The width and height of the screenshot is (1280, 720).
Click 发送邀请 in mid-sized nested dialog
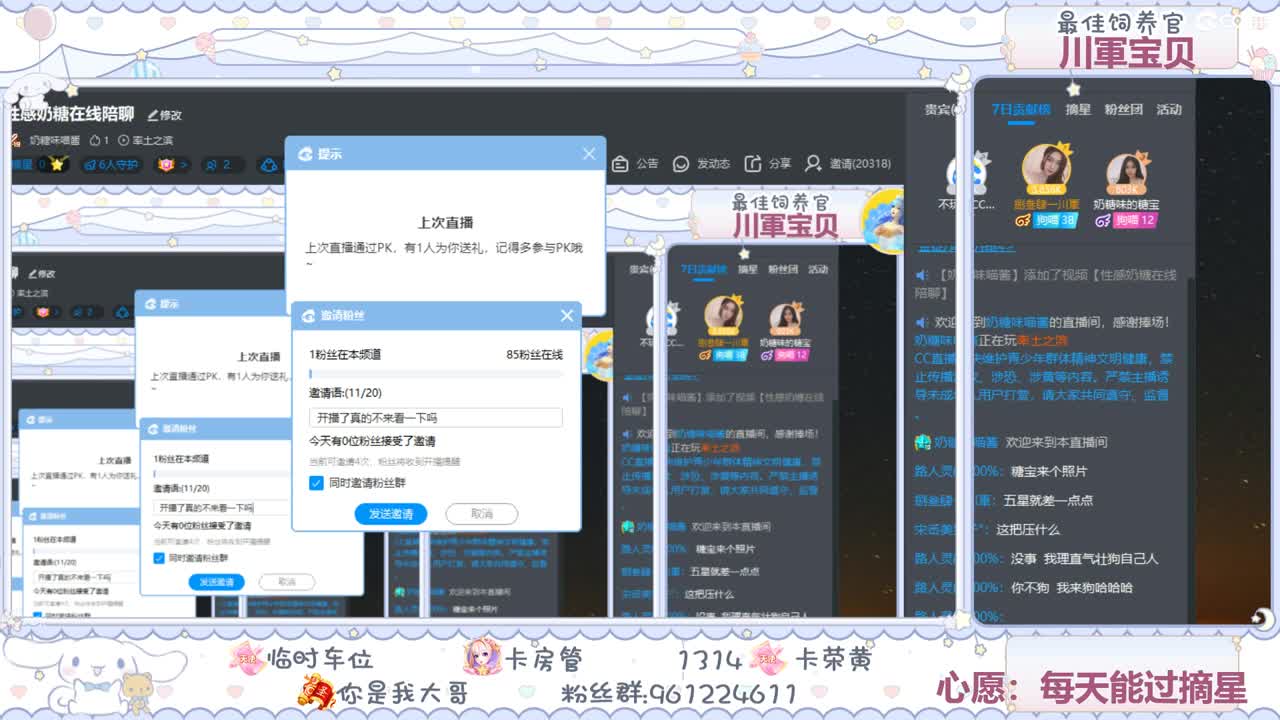[x=216, y=582]
